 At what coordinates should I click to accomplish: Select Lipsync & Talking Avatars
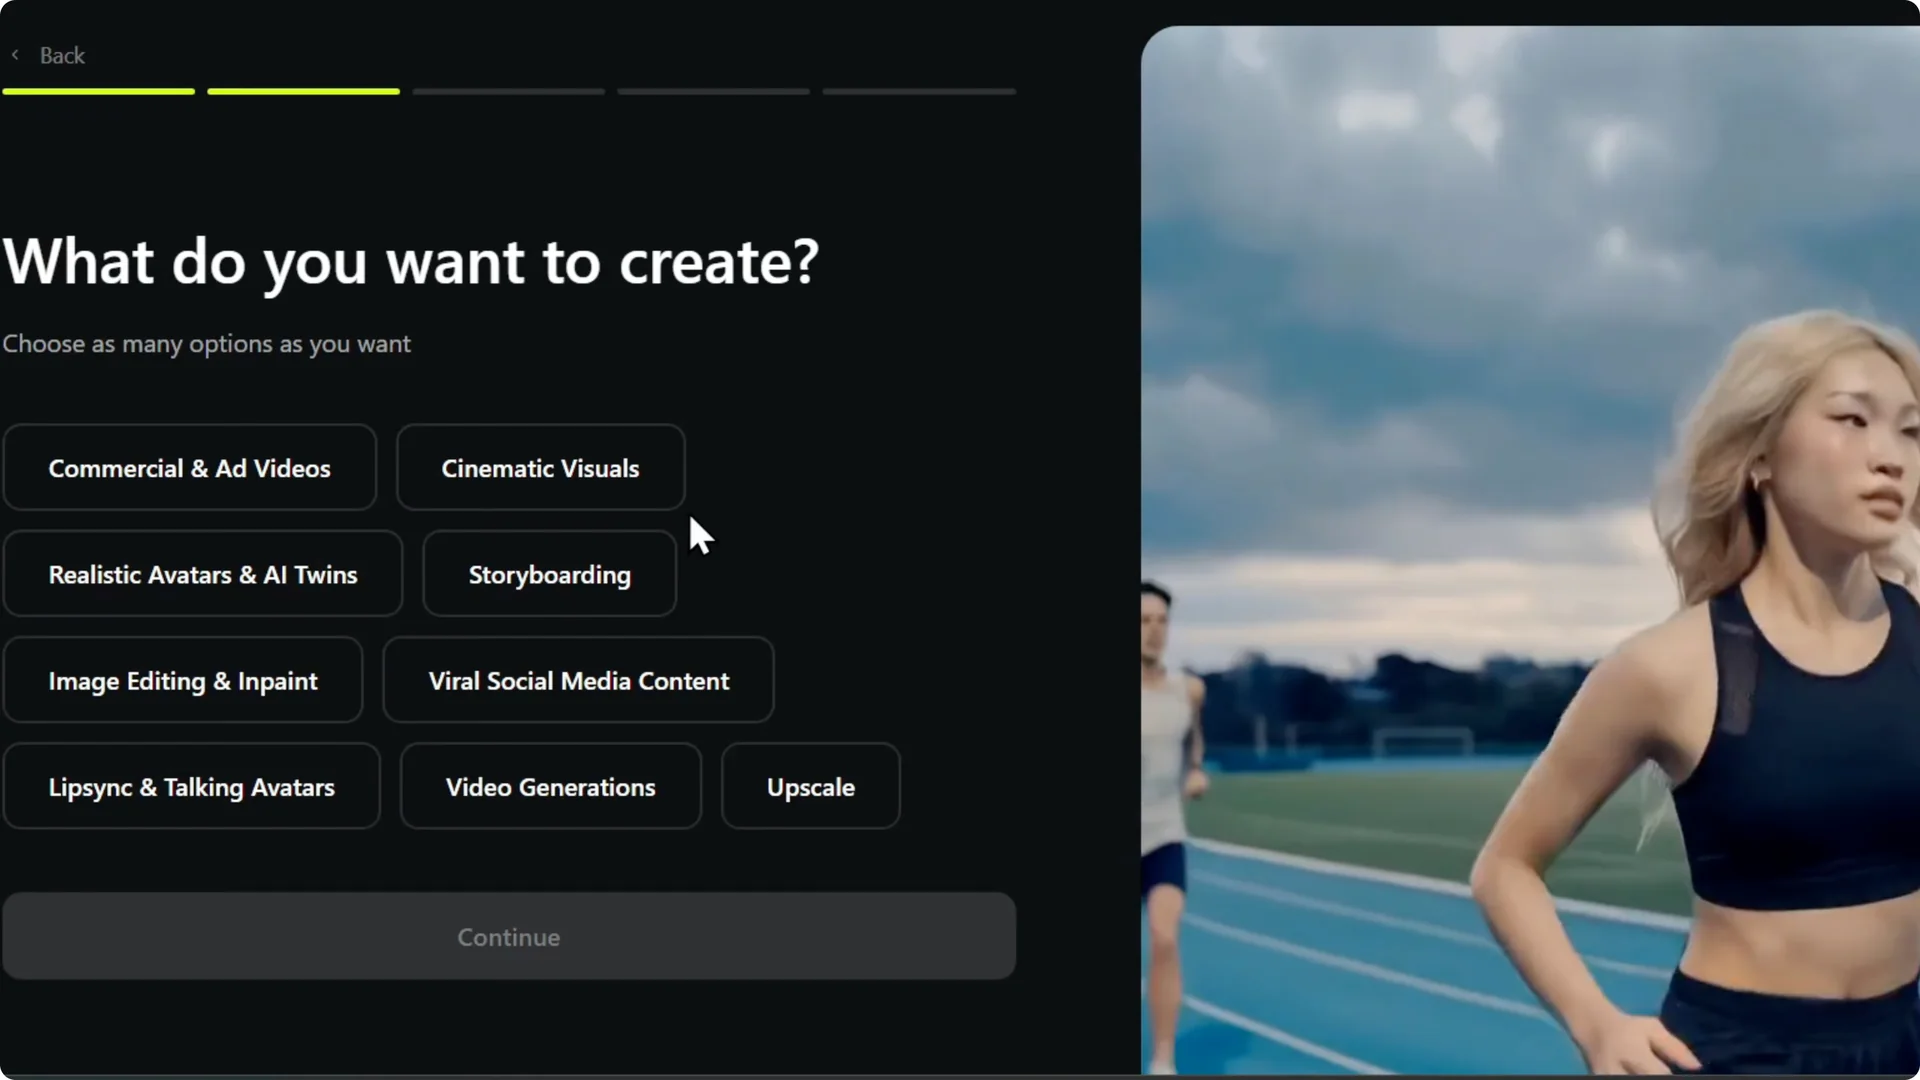point(191,786)
